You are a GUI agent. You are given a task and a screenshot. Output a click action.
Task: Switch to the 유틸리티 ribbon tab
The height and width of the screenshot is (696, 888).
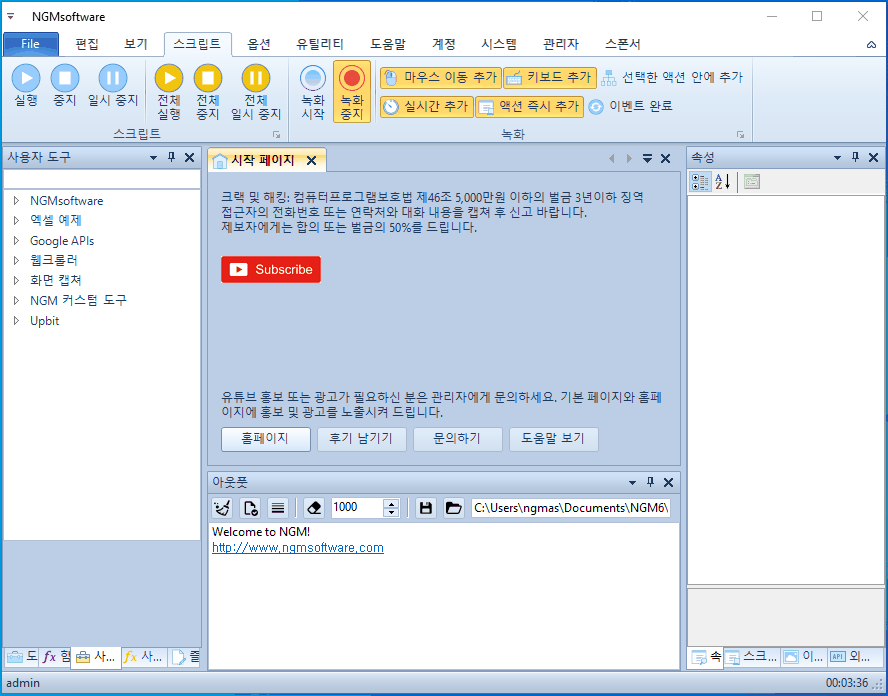click(320, 44)
